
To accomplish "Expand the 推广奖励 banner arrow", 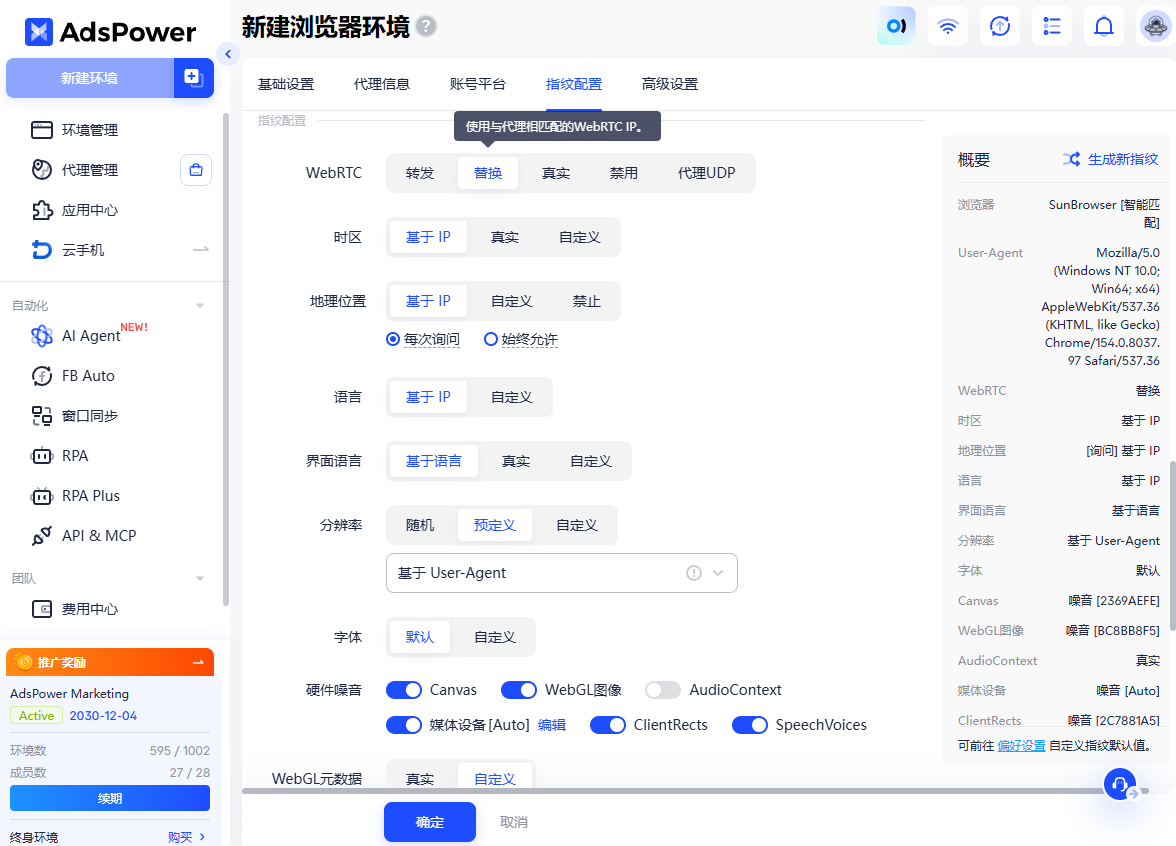I will (198, 662).
